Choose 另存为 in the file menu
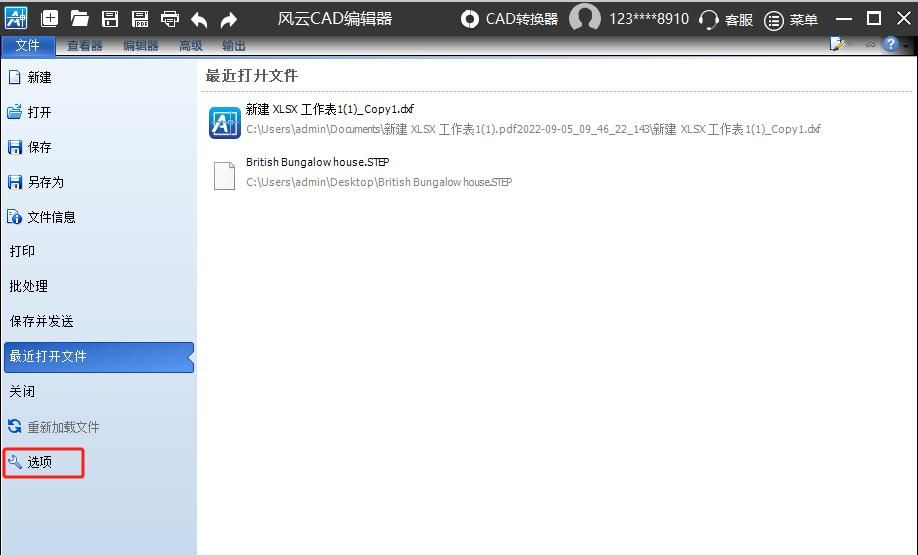This screenshot has width=918, height=555. 35,182
